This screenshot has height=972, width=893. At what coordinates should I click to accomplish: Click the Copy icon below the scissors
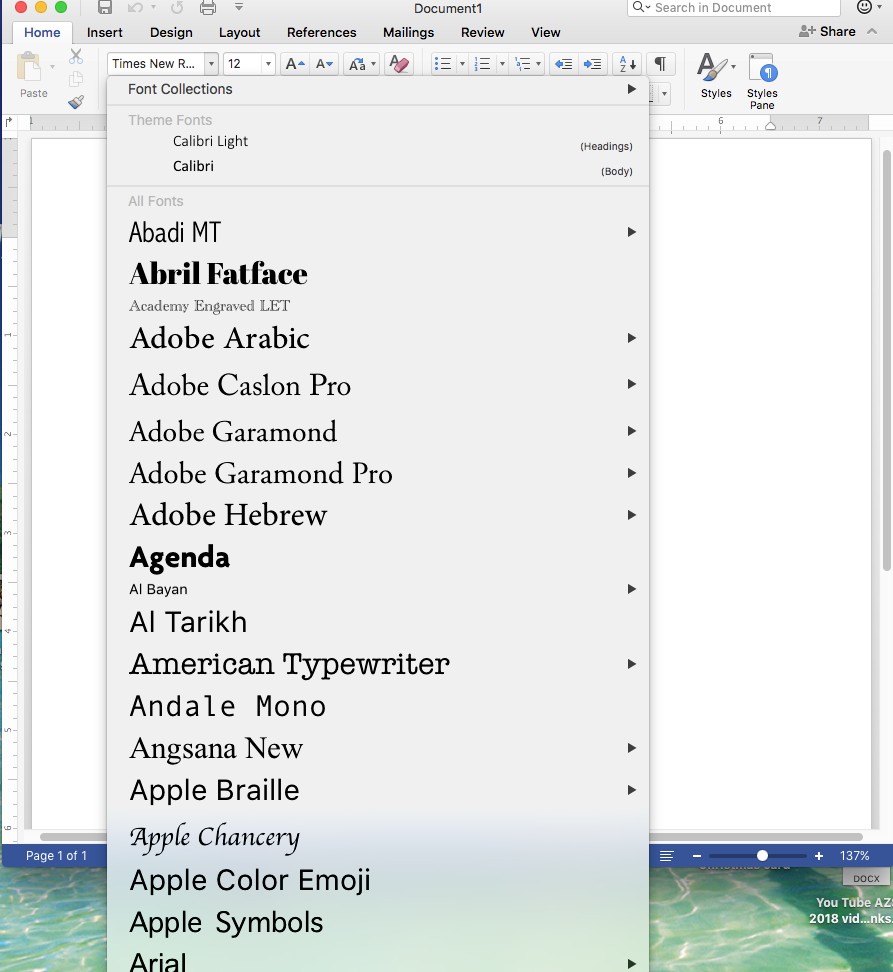[76, 79]
